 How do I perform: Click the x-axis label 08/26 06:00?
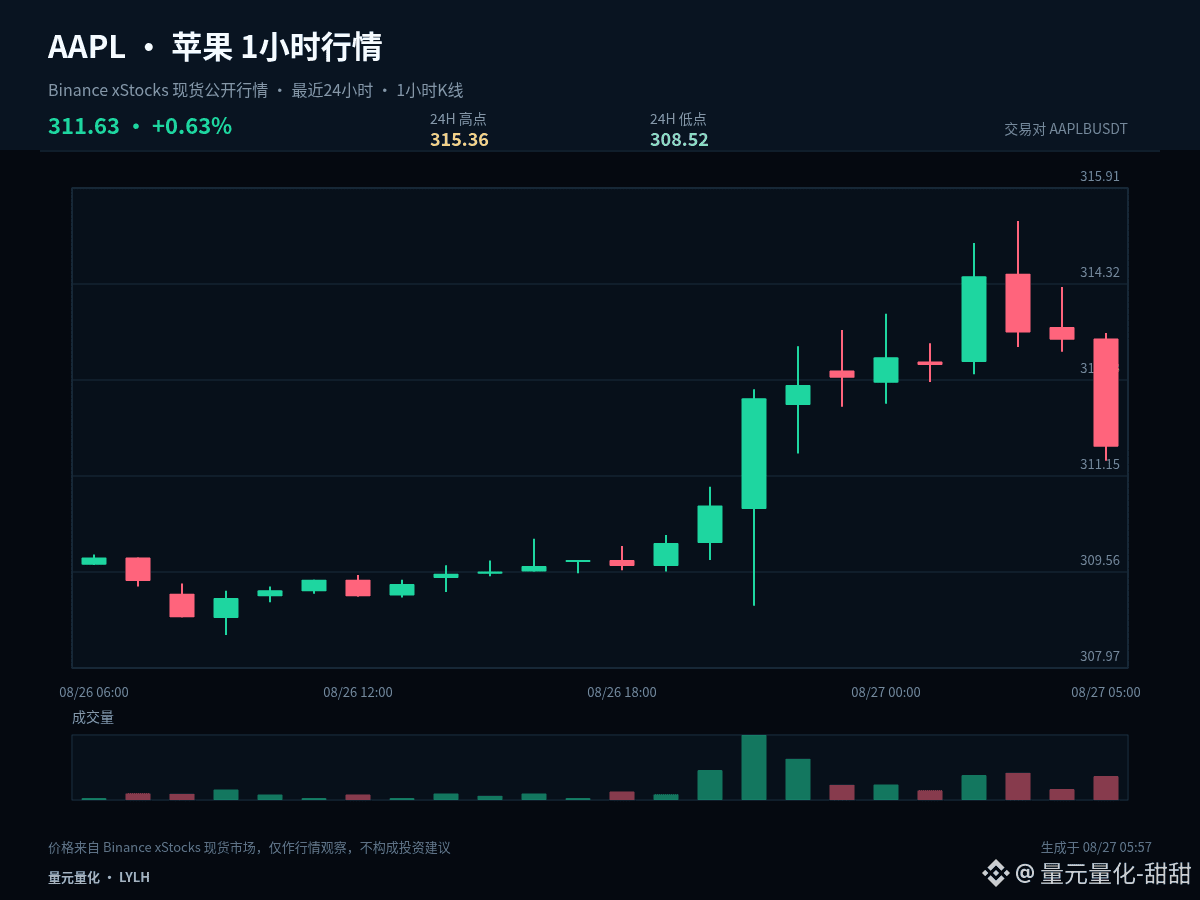pos(94,692)
